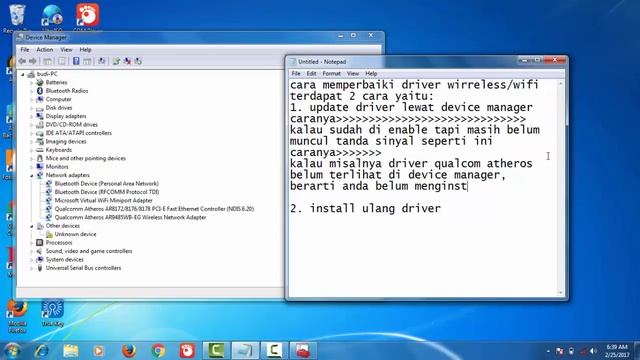
Task: Select the Disk drives category
Action: [x=58, y=108]
